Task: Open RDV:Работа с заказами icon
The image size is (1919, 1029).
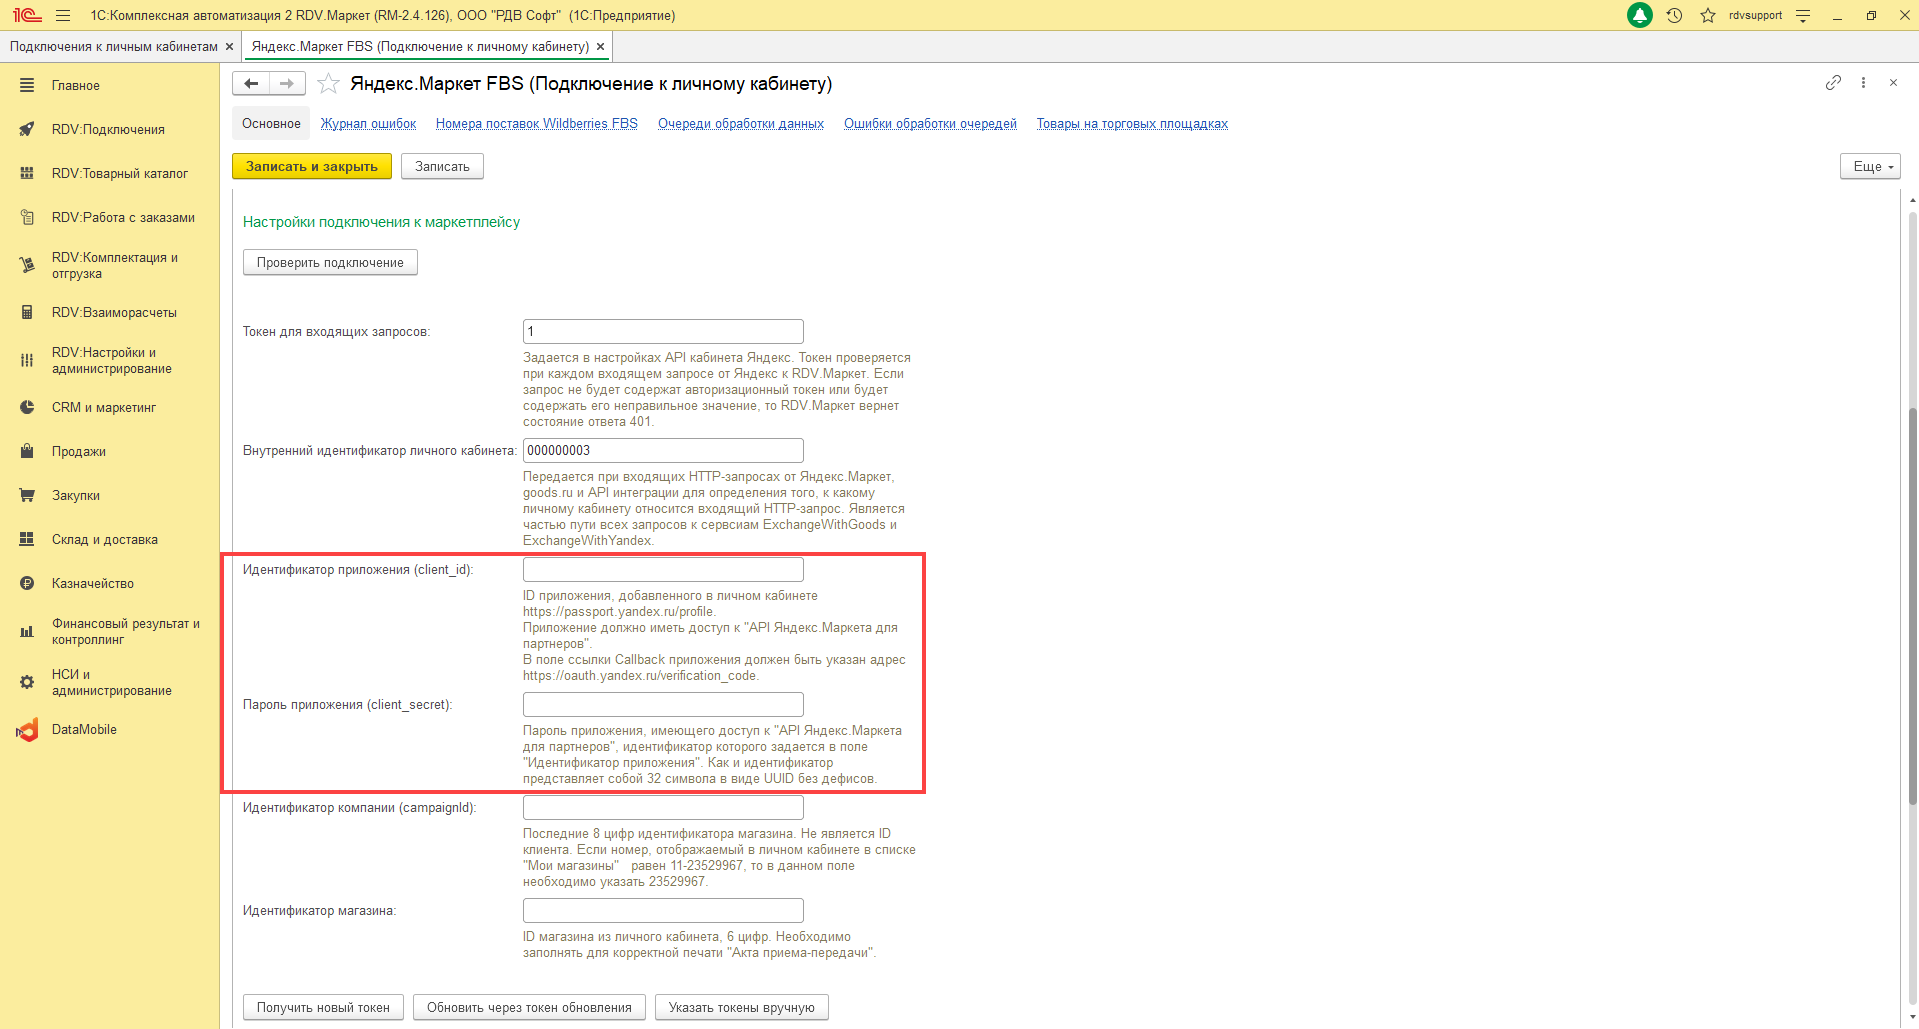Action: pos(27,218)
